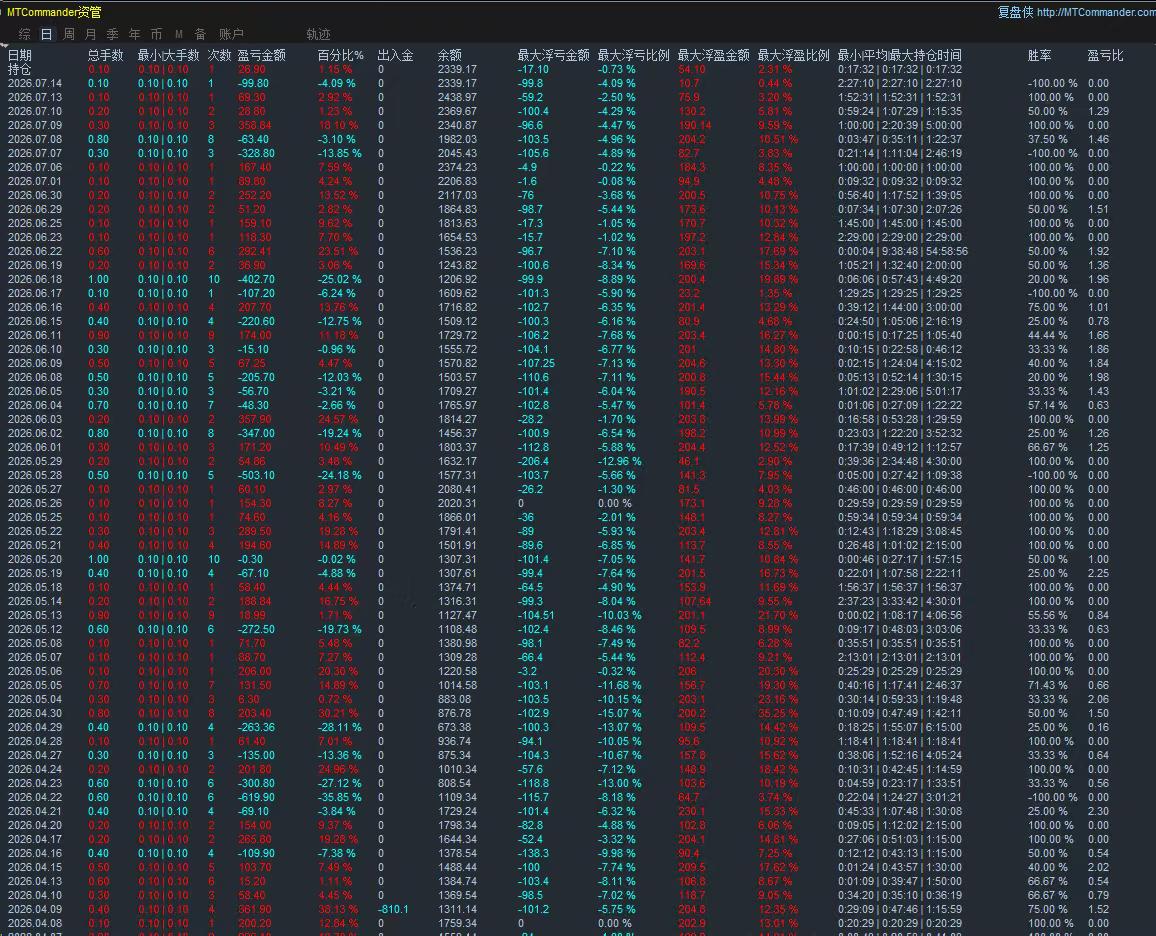The width and height of the screenshot is (1156, 936).
Task: Click the 2.30 profit/loss ratio cell
Action: point(1098,811)
